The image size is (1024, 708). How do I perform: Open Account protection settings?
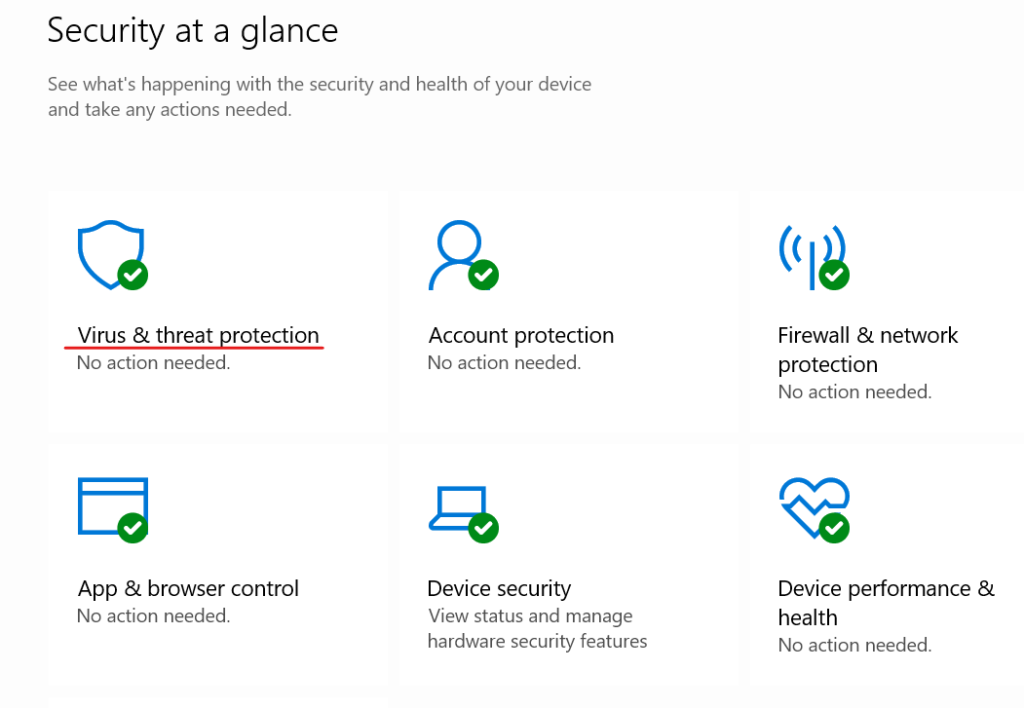coord(520,335)
